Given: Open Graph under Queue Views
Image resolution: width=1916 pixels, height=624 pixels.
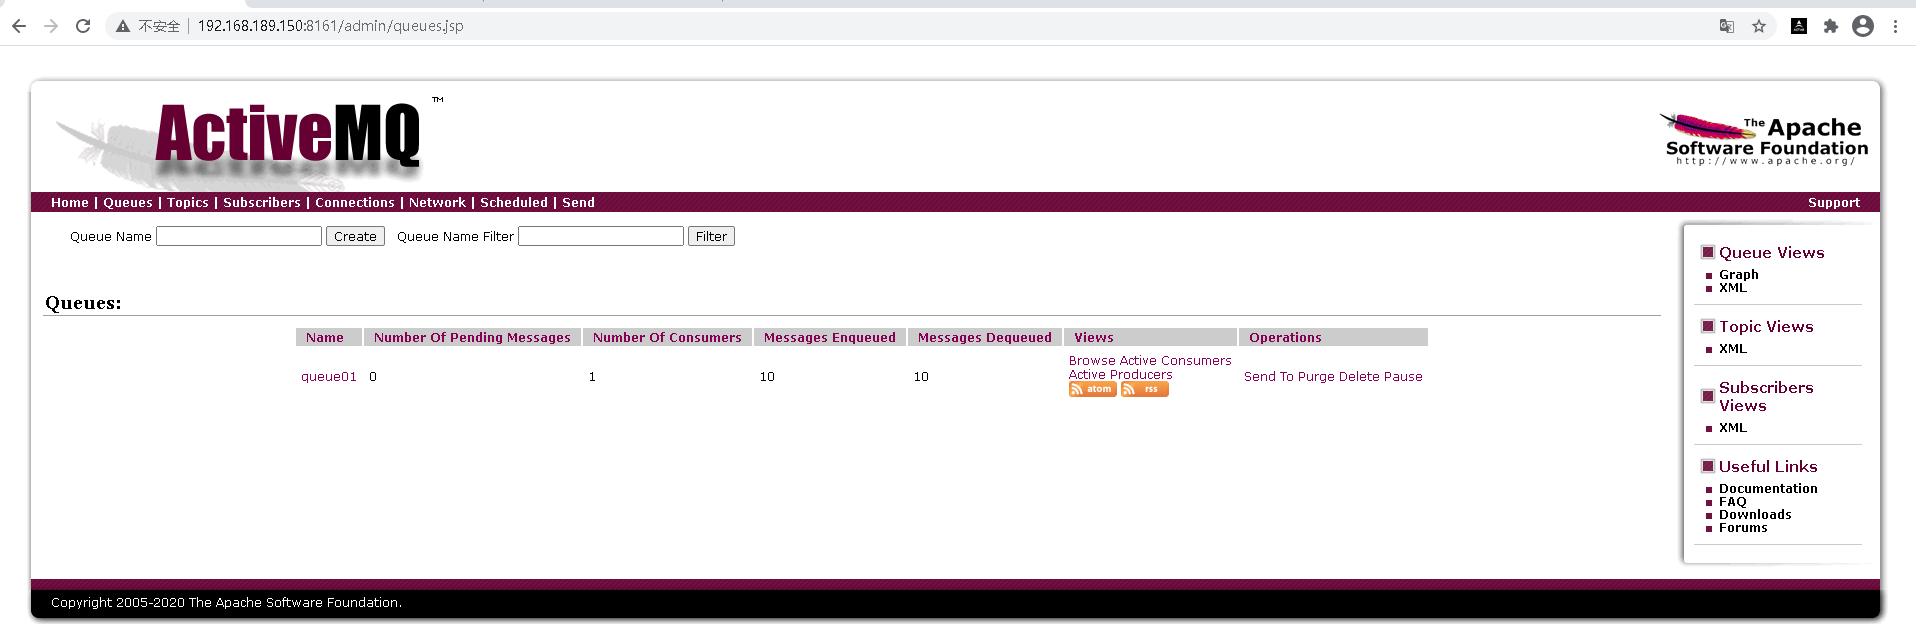Looking at the screenshot, I should (1739, 274).
